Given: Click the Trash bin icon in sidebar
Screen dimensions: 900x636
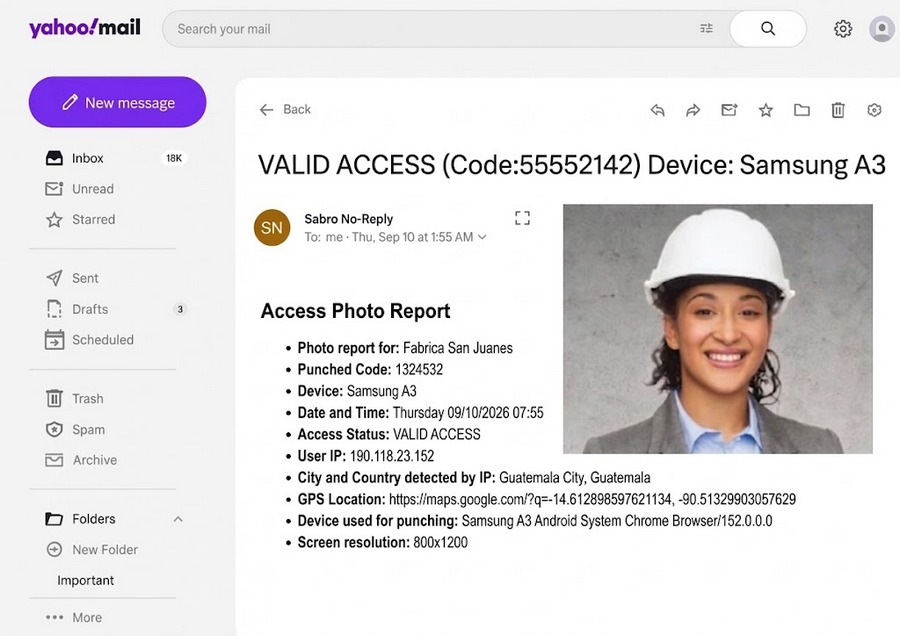Looking at the screenshot, I should (54, 398).
